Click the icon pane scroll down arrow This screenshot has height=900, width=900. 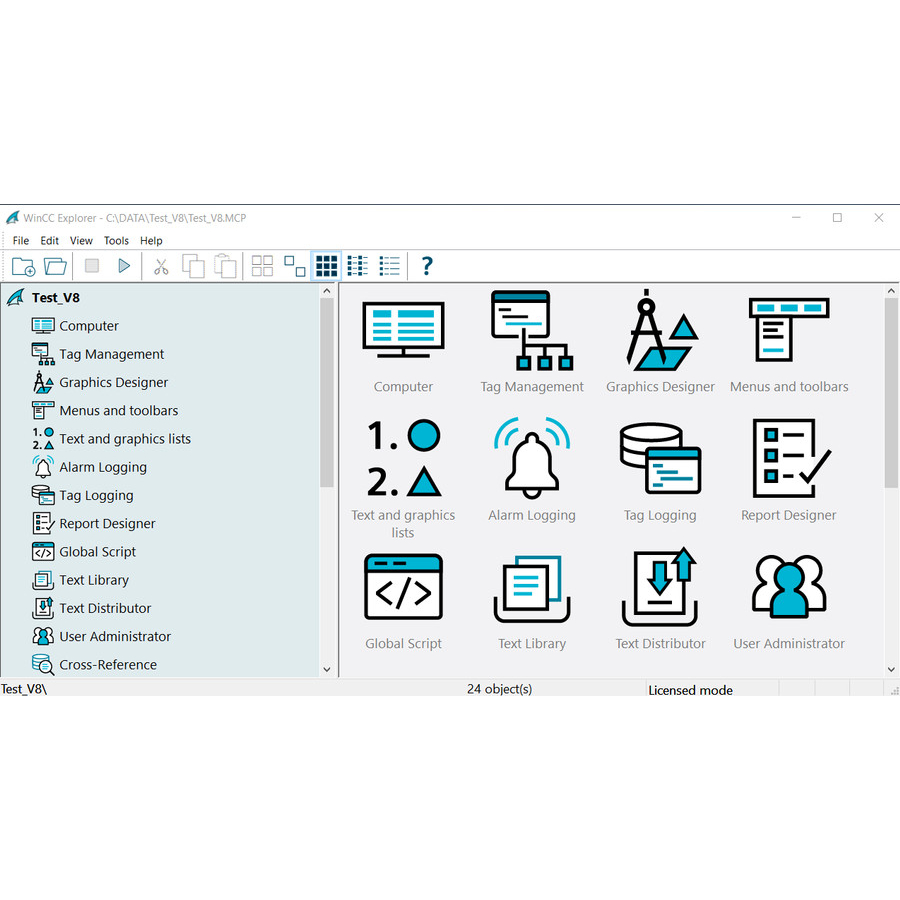point(891,669)
